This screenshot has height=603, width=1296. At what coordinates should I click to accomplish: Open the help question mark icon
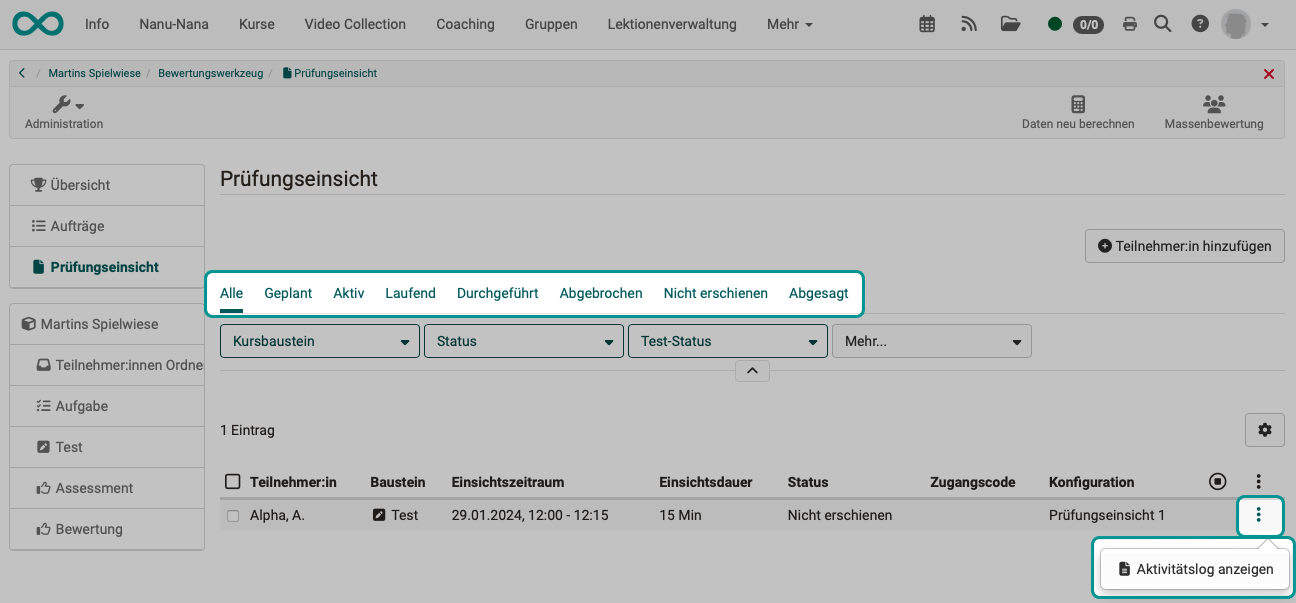point(1199,23)
